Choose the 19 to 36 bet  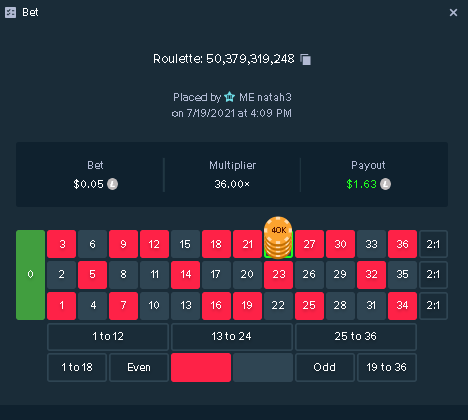click(387, 367)
